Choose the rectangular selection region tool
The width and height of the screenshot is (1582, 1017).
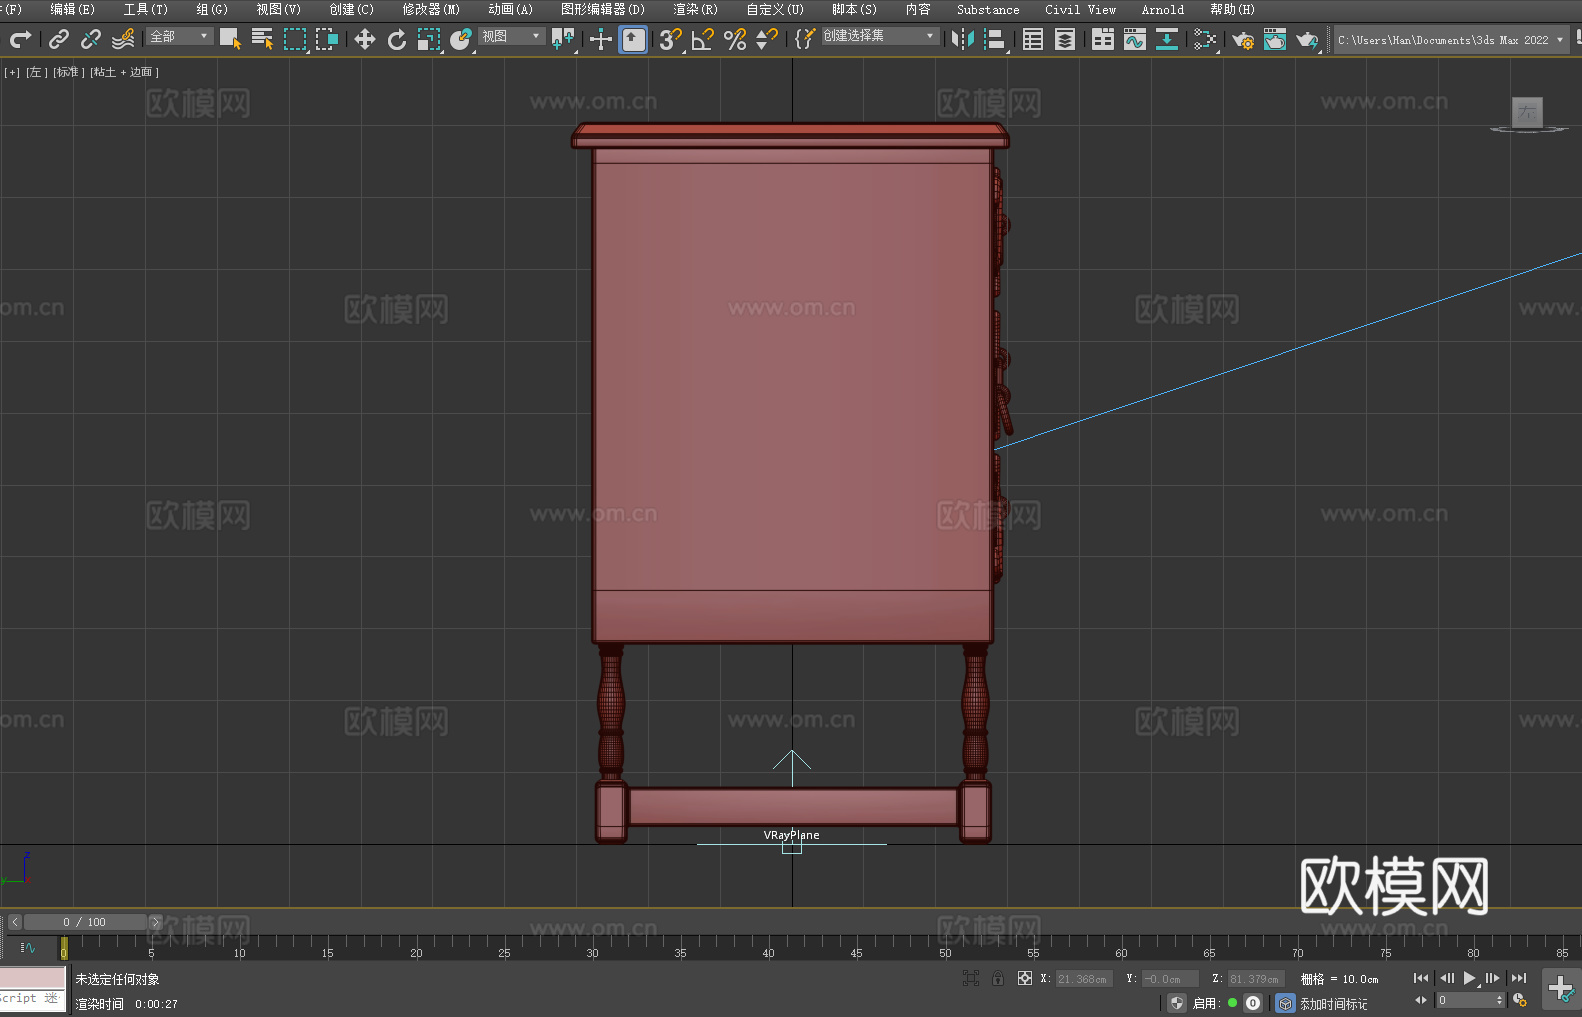point(295,39)
